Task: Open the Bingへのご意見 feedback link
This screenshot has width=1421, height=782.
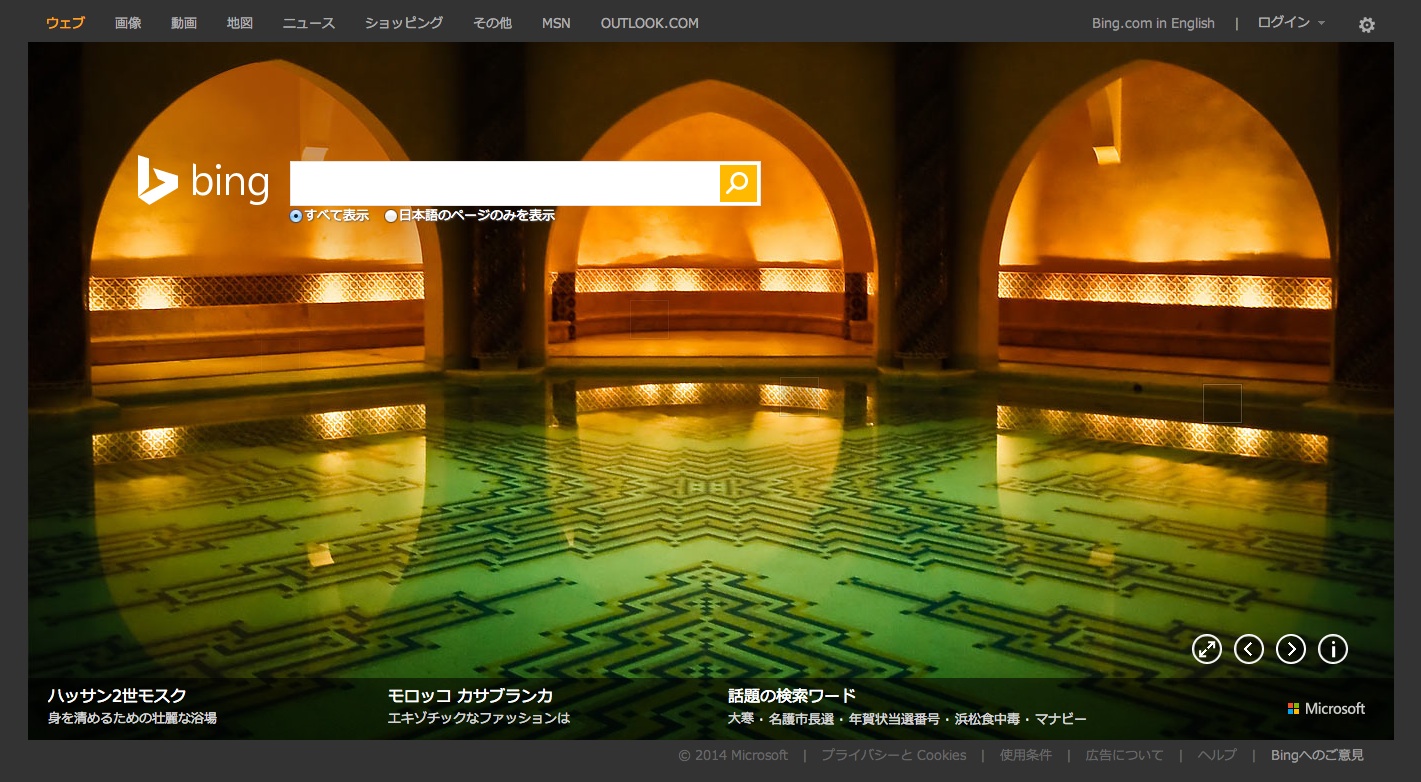Action: pyautogui.click(x=1317, y=755)
